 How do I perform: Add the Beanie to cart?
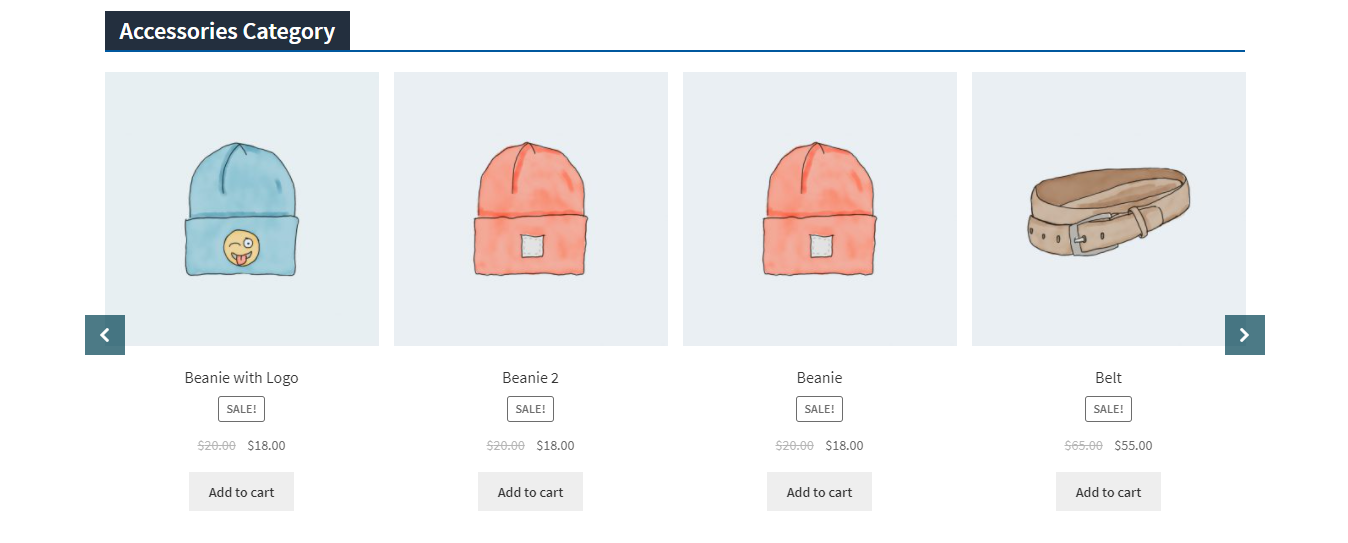pyautogui.click(x=820, y=492)
